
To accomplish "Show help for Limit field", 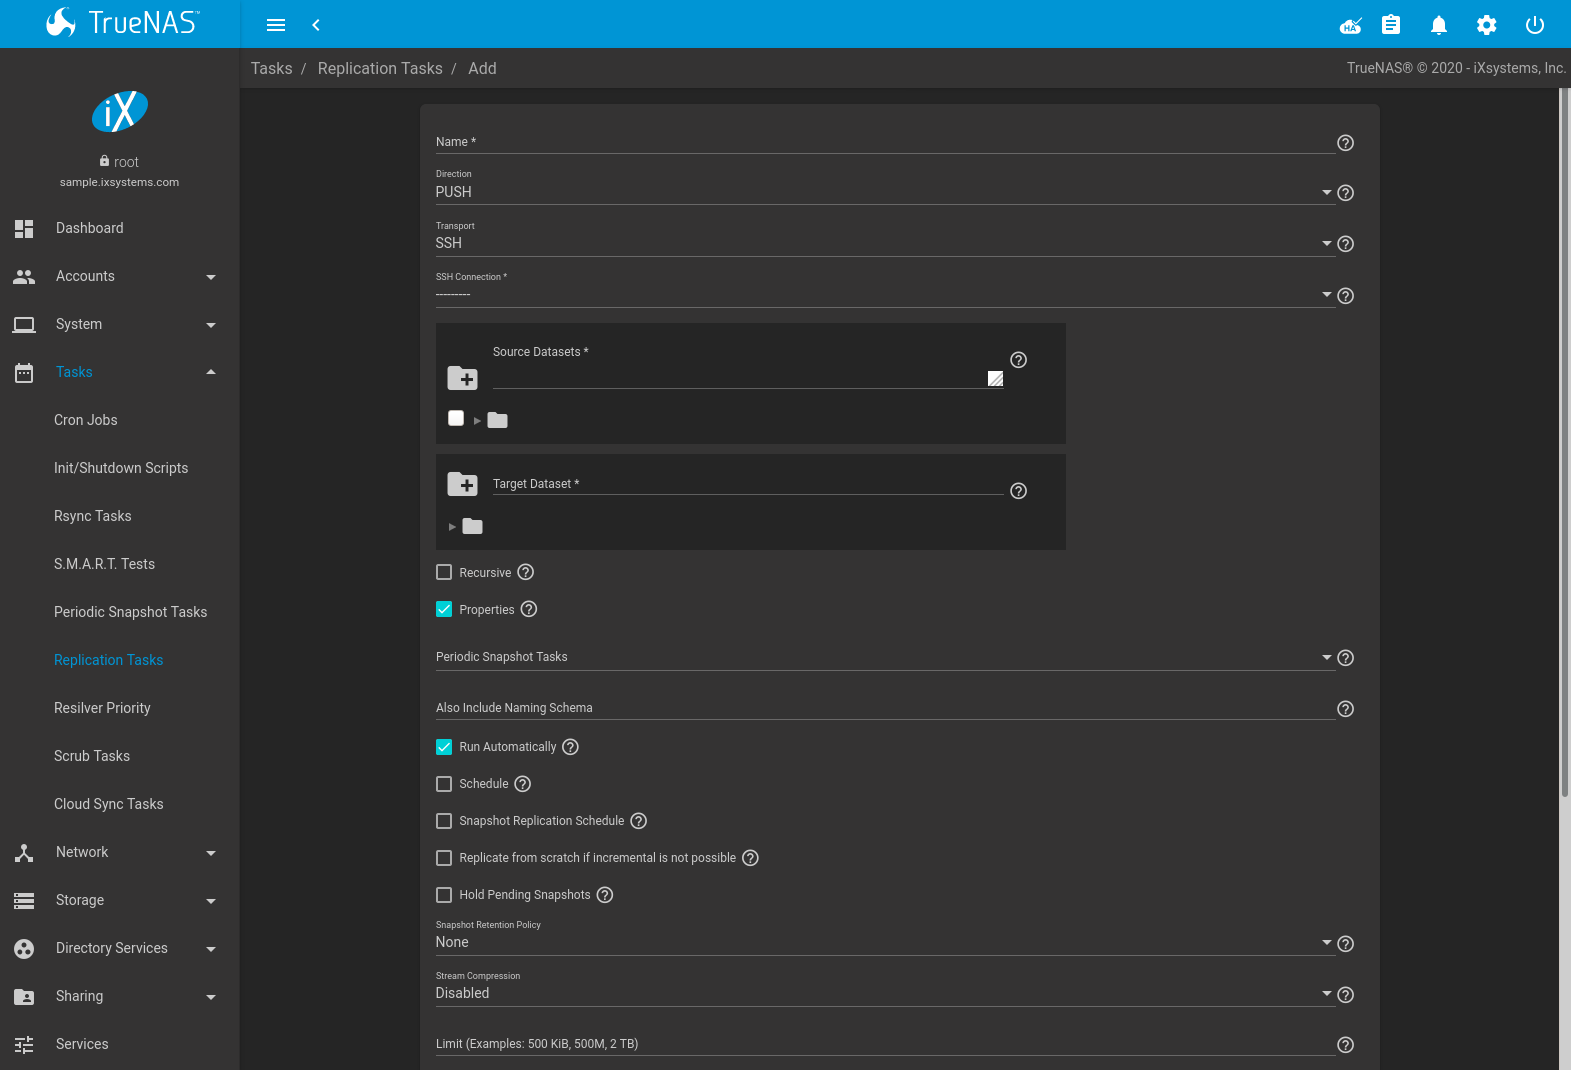I will tap(1346, 1045).
